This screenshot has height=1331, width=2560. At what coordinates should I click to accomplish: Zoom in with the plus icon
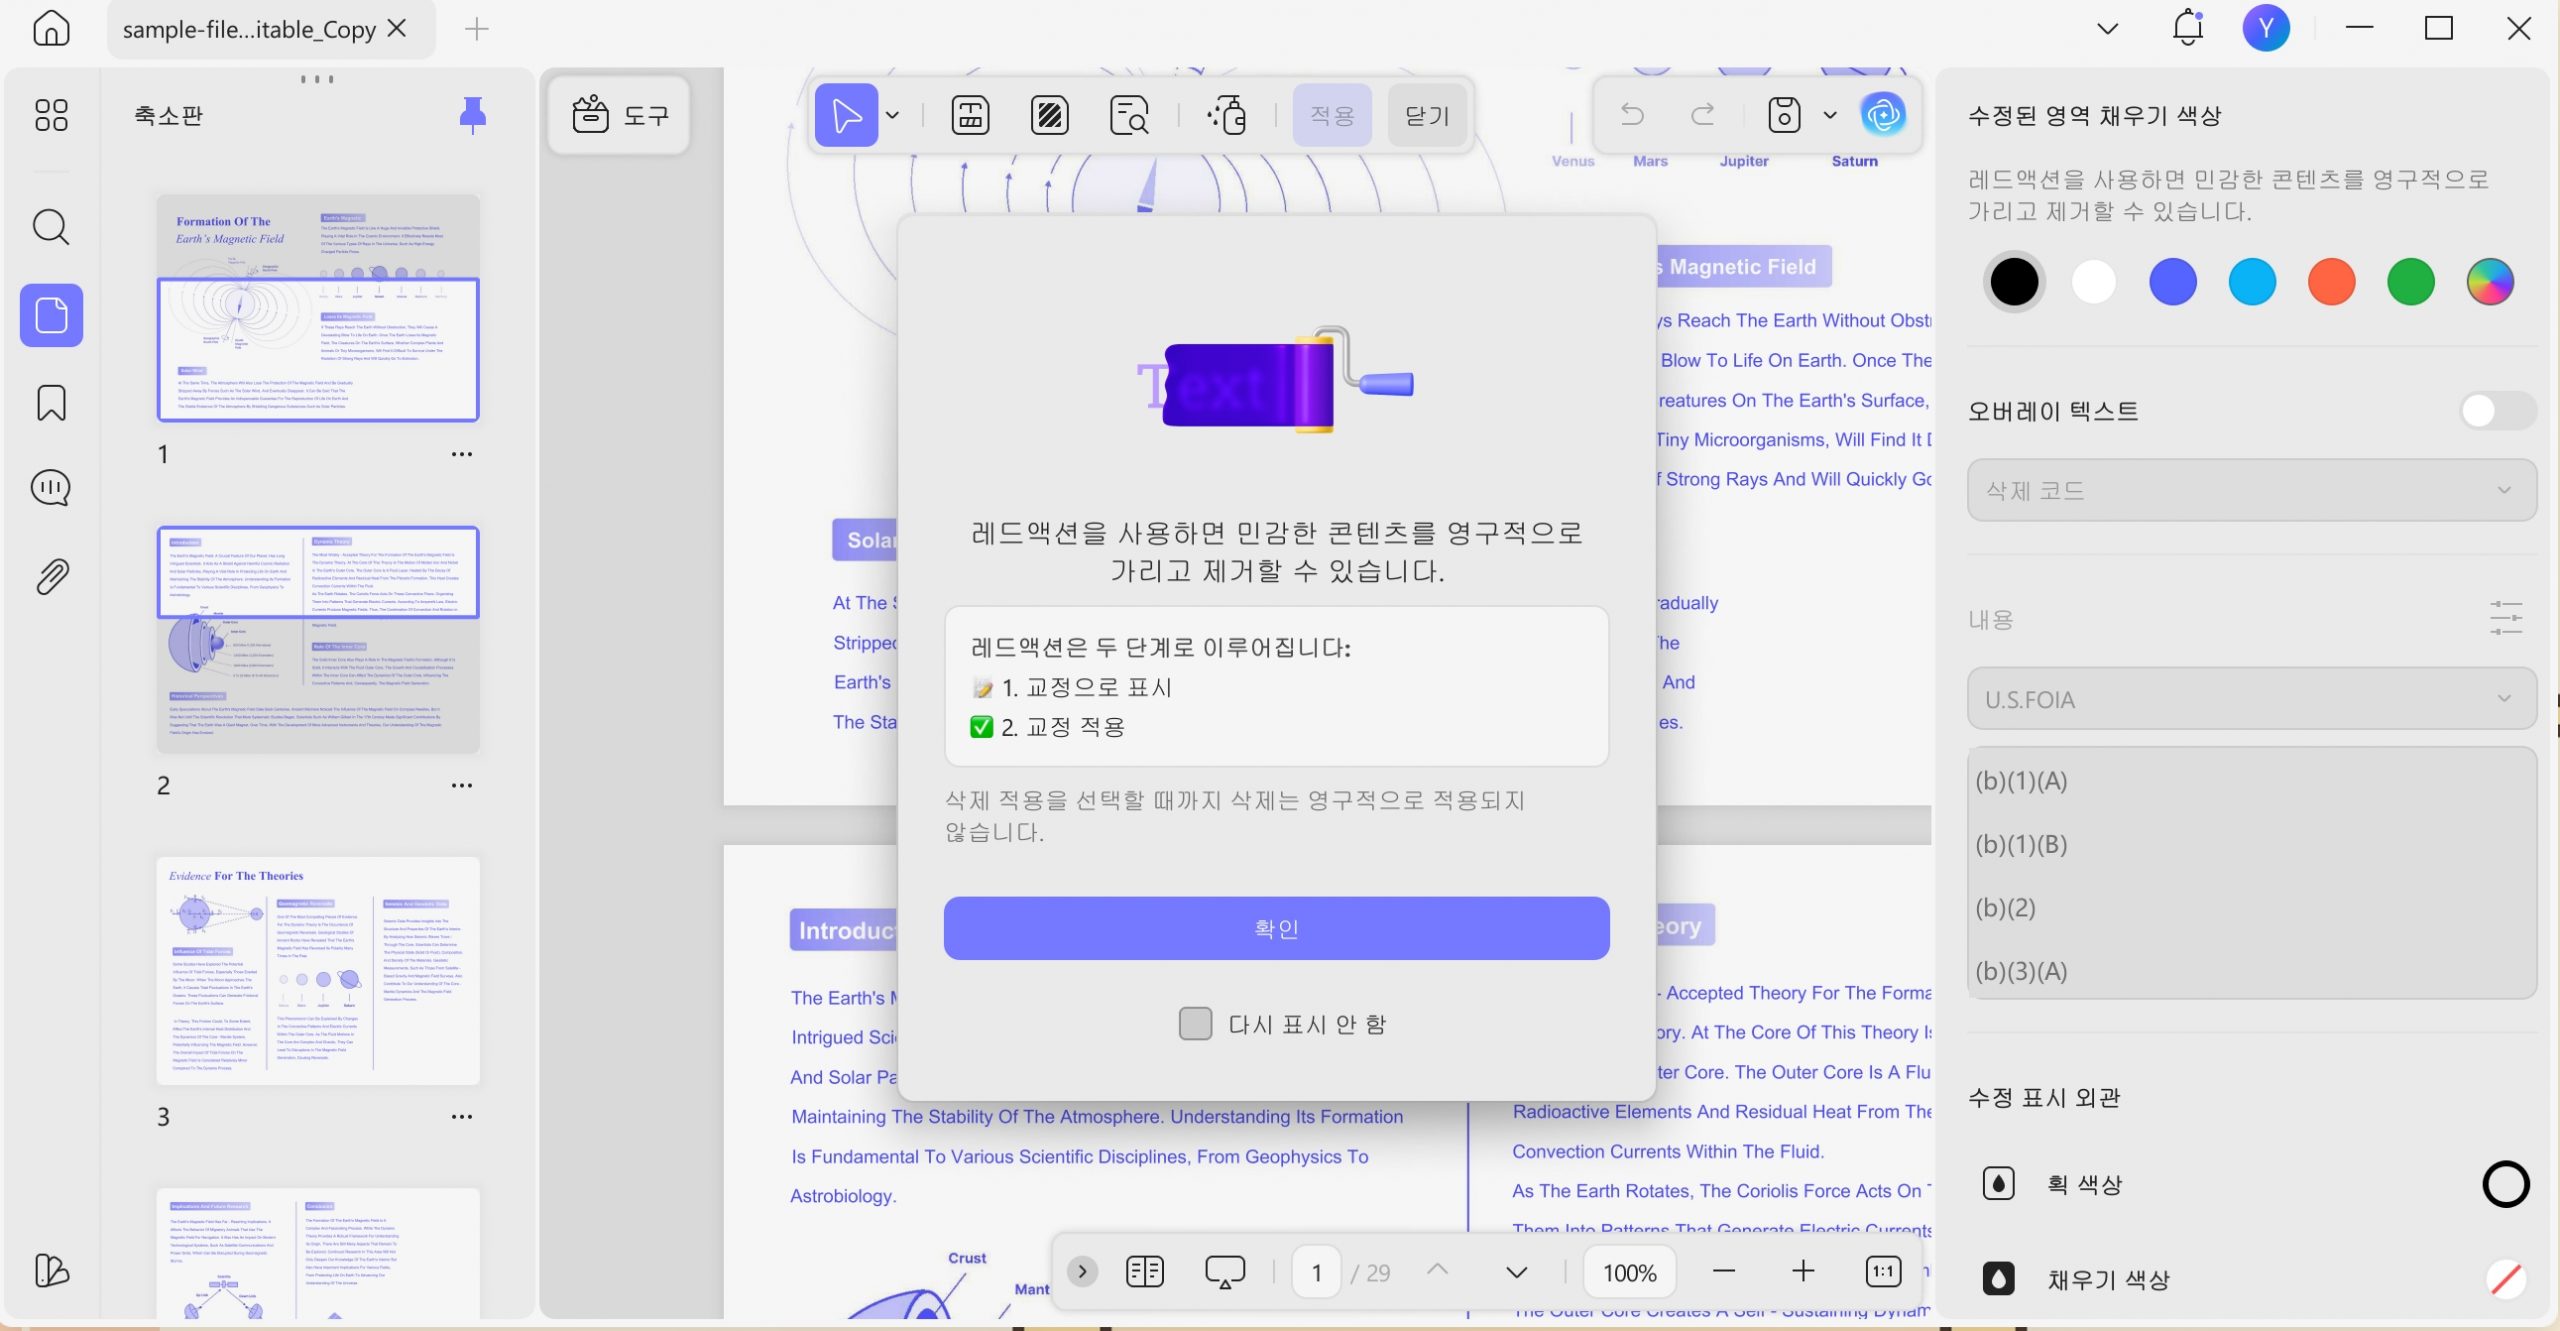(x=1803, y=1271)
